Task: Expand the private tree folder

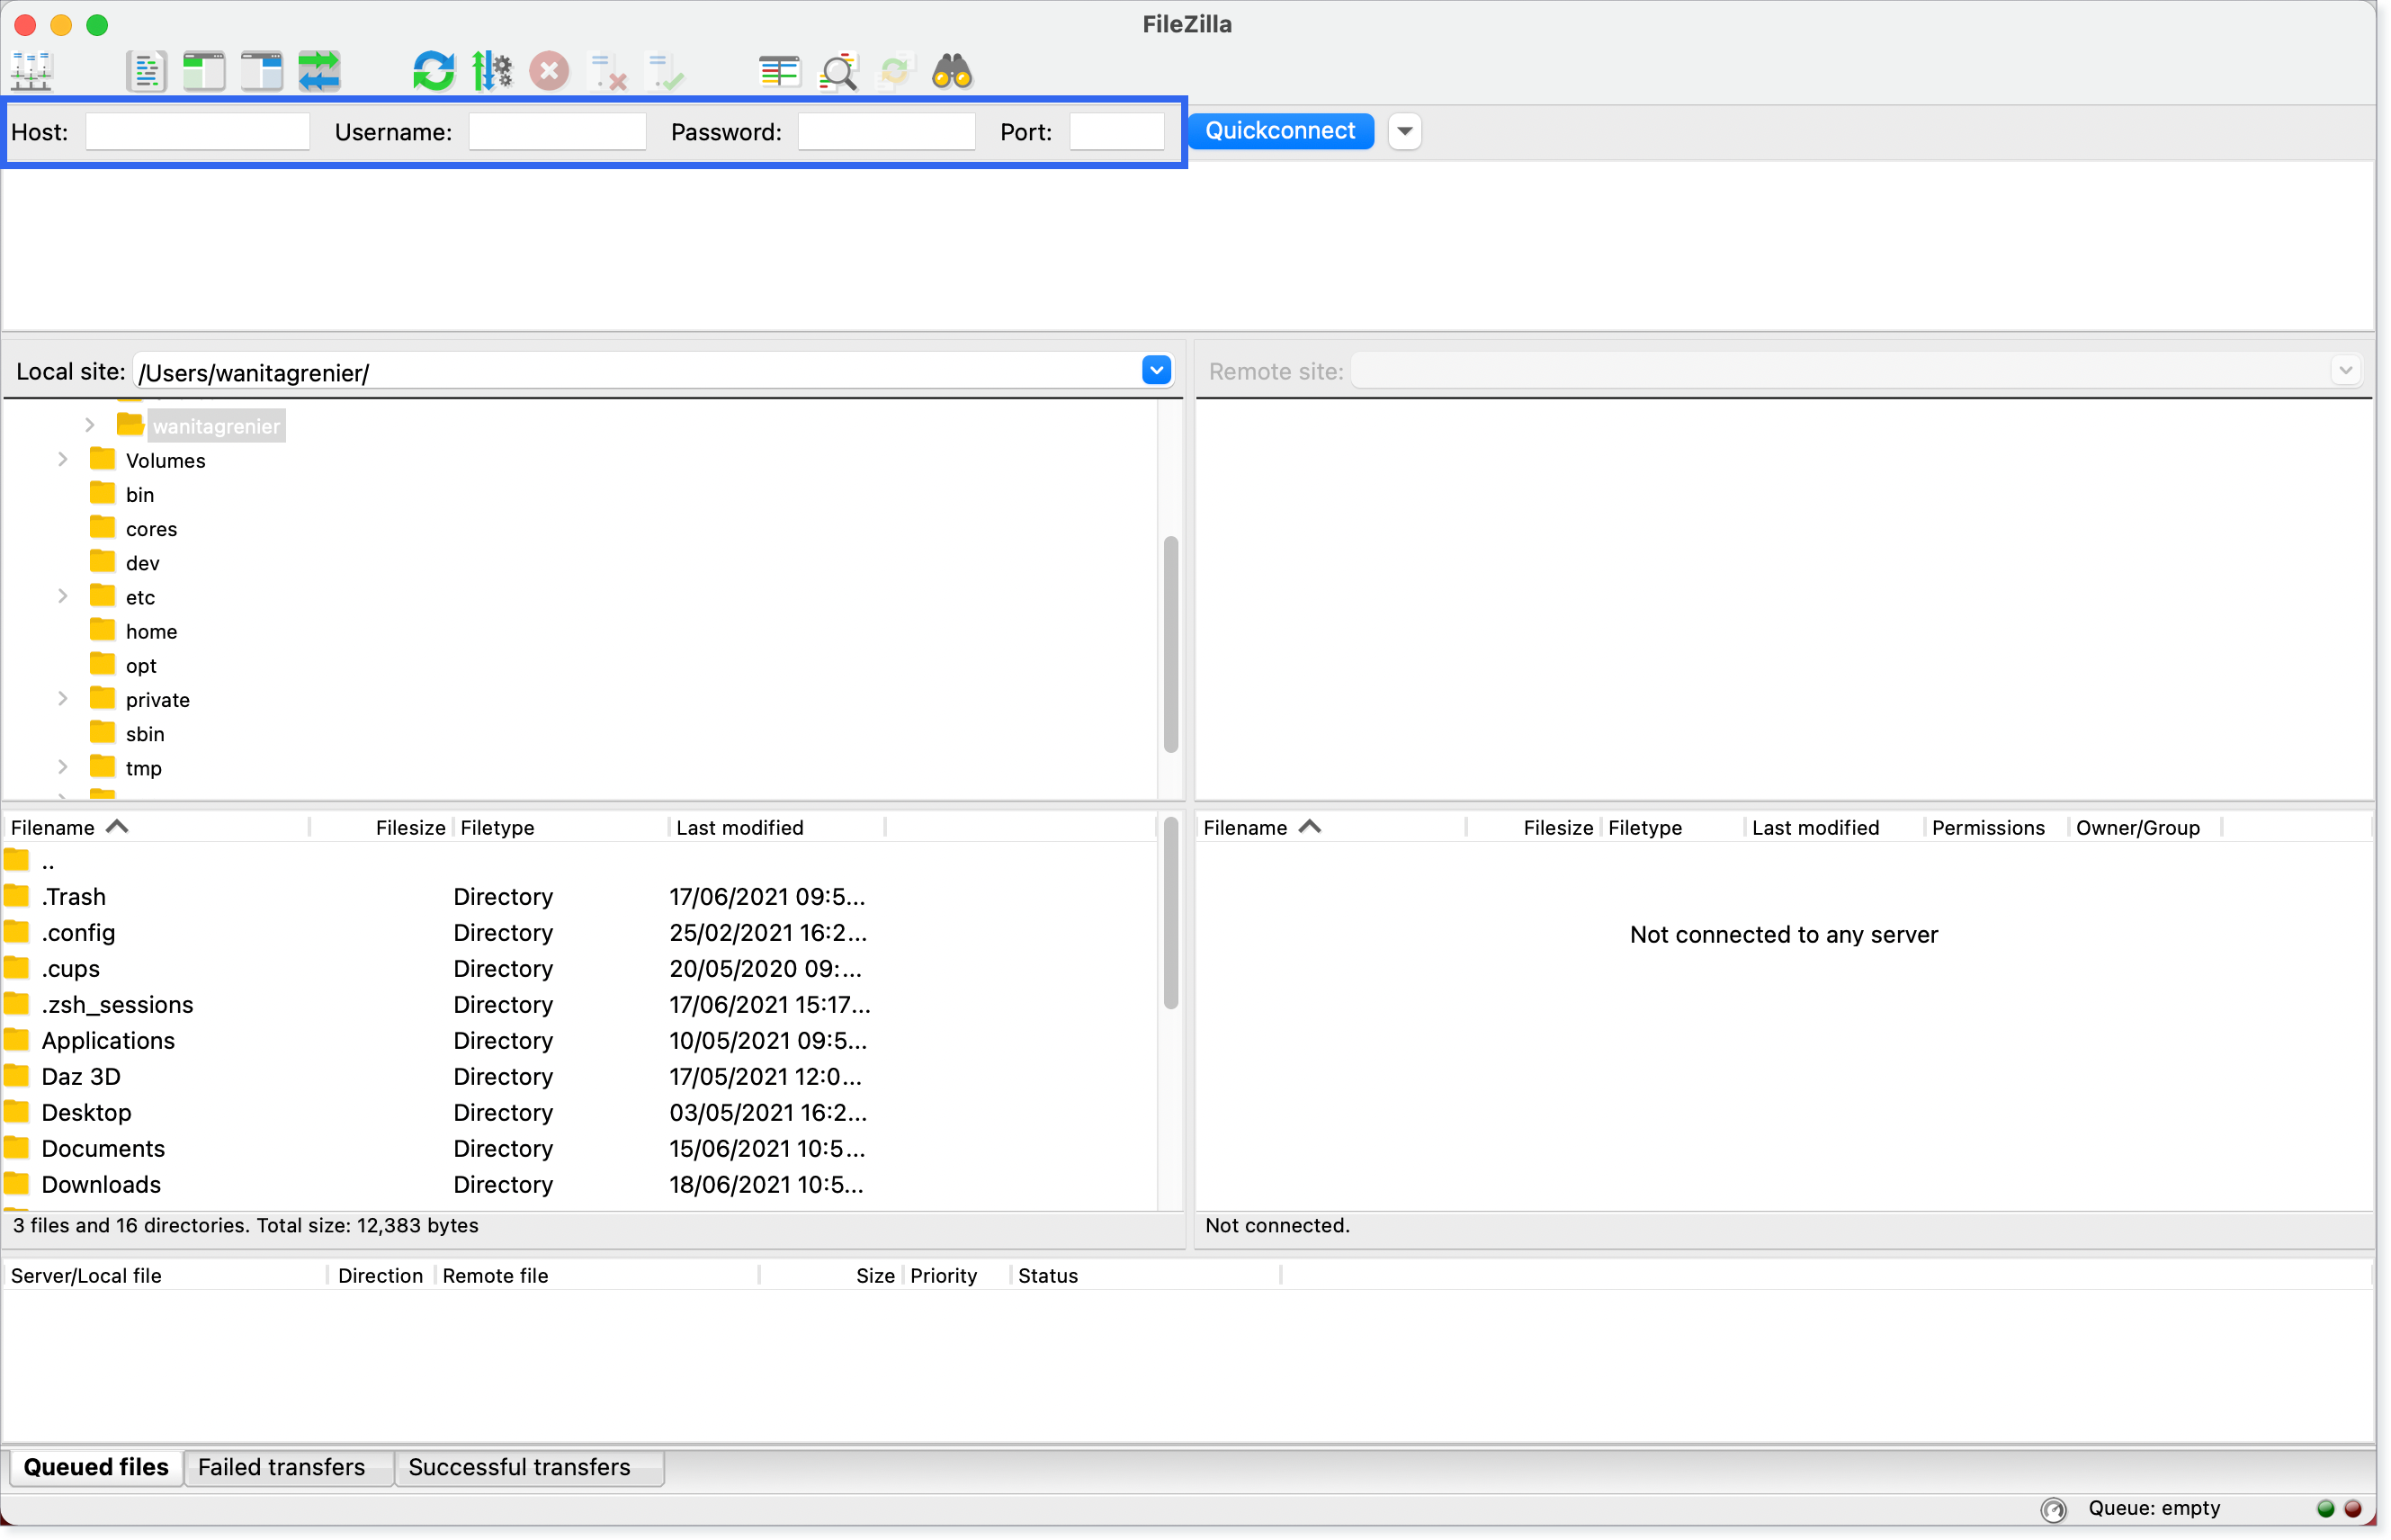Action: 63,699
